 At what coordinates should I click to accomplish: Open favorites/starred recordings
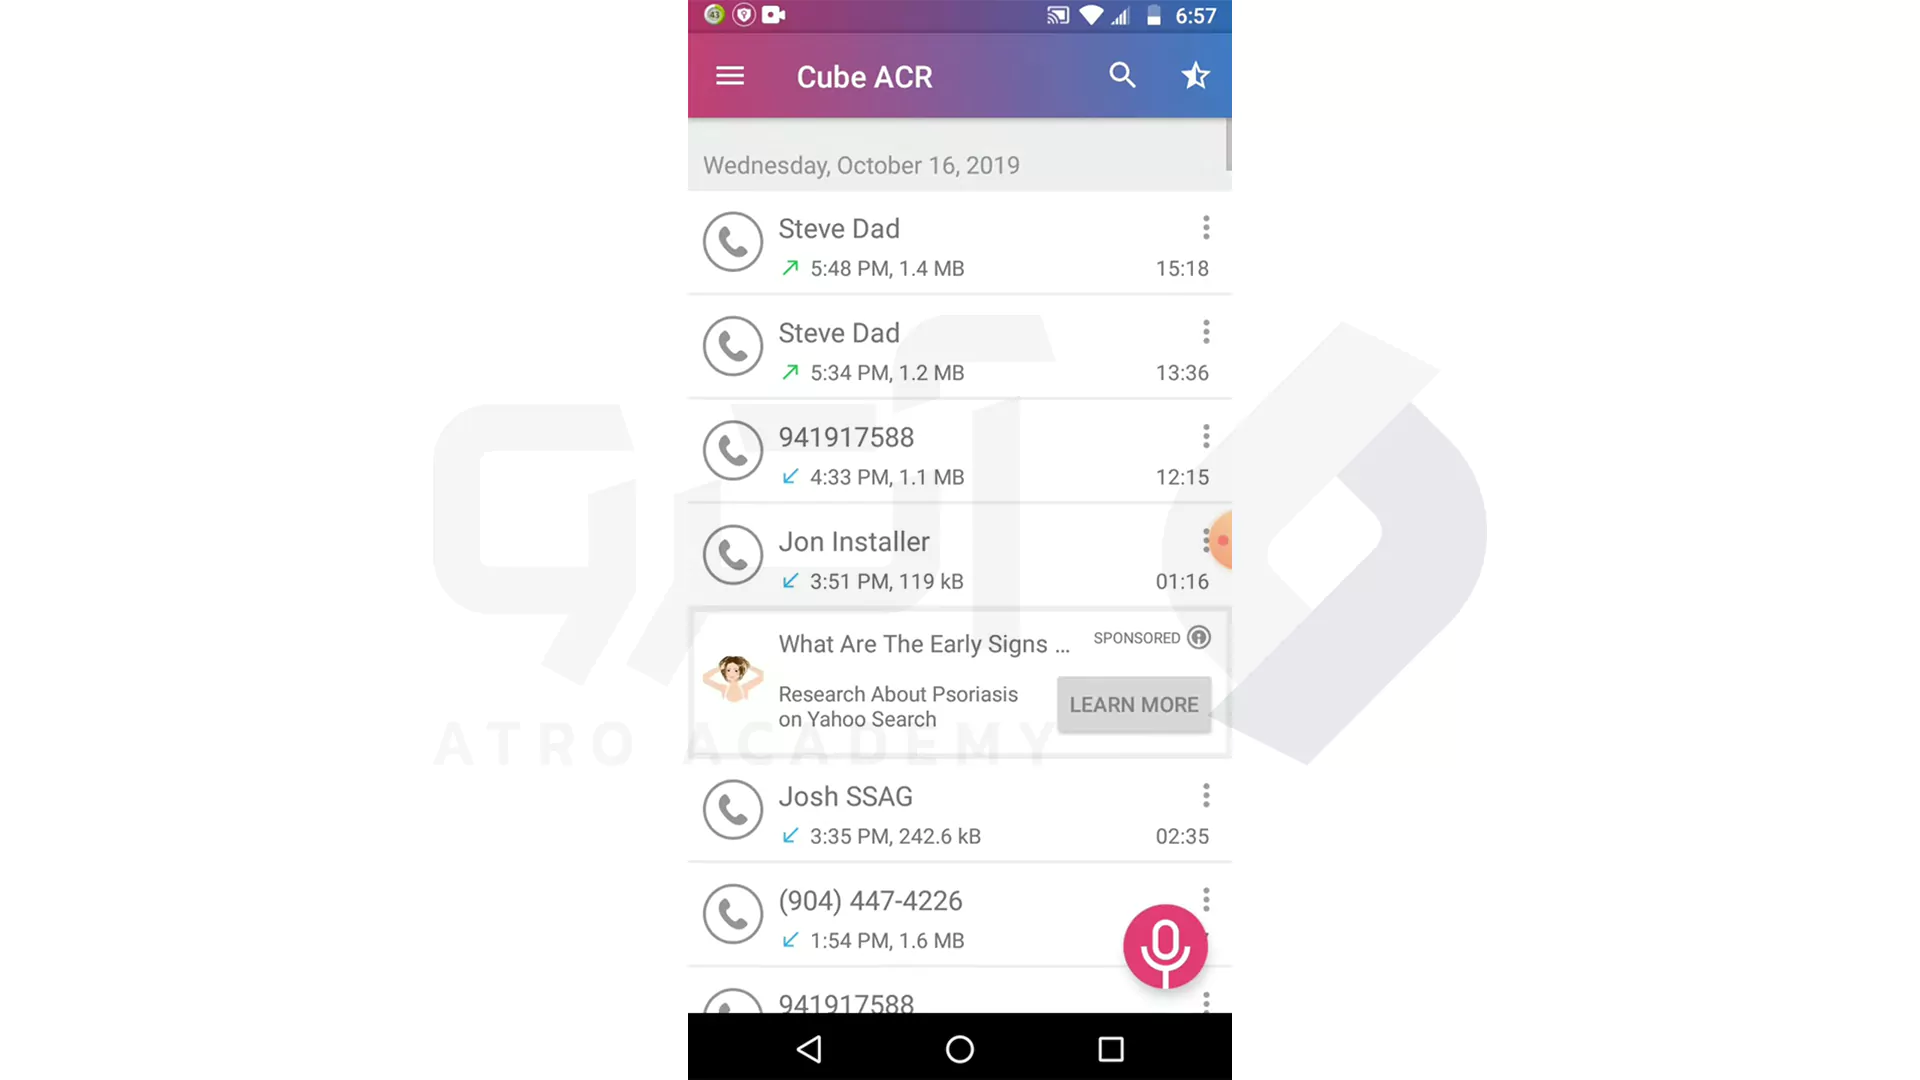point(1193,75)
